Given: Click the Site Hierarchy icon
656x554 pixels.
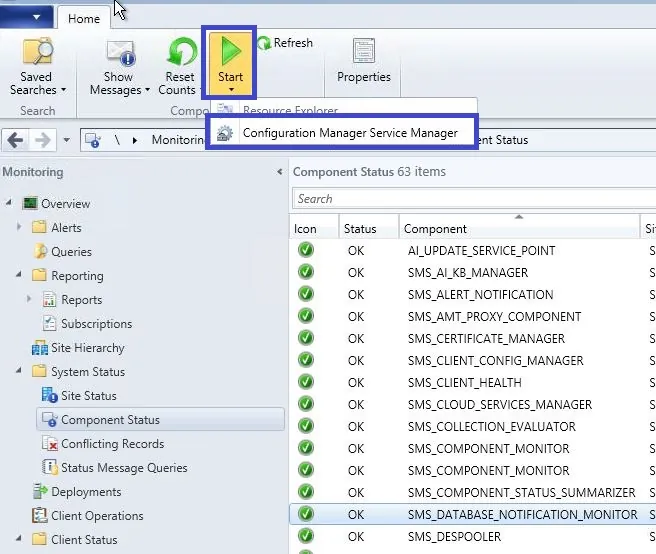Looking at the screenshot, I should click(40, 347).
